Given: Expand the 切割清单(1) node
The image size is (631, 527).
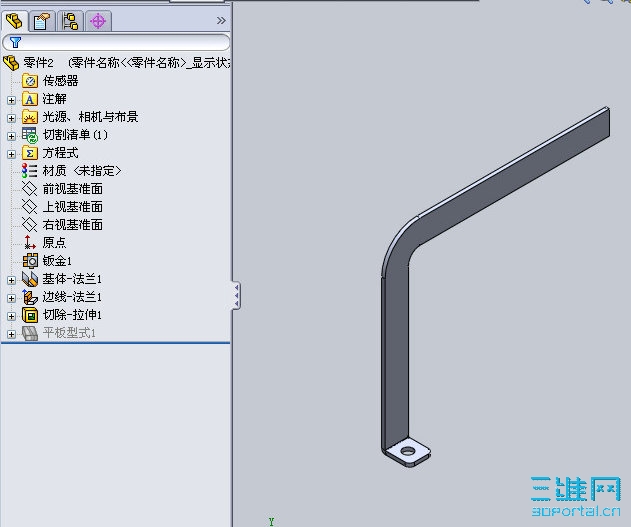Looking at the screenshot, I should (11, 136).
